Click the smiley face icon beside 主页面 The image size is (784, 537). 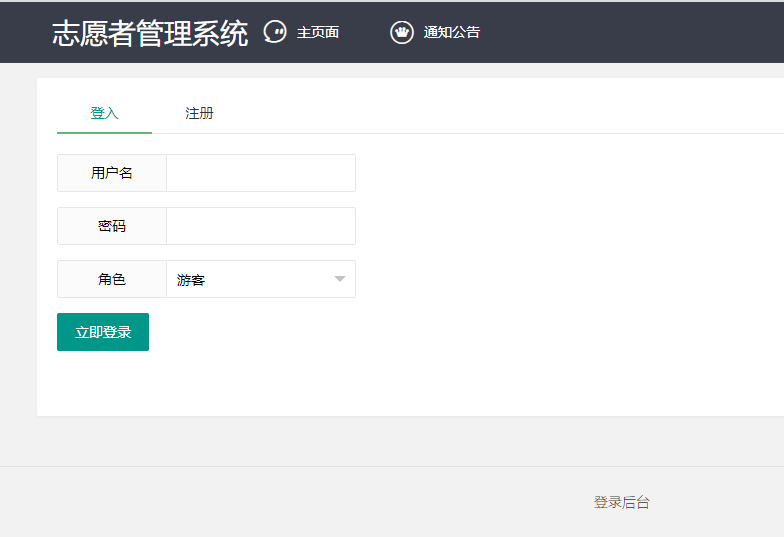point(275,32)
